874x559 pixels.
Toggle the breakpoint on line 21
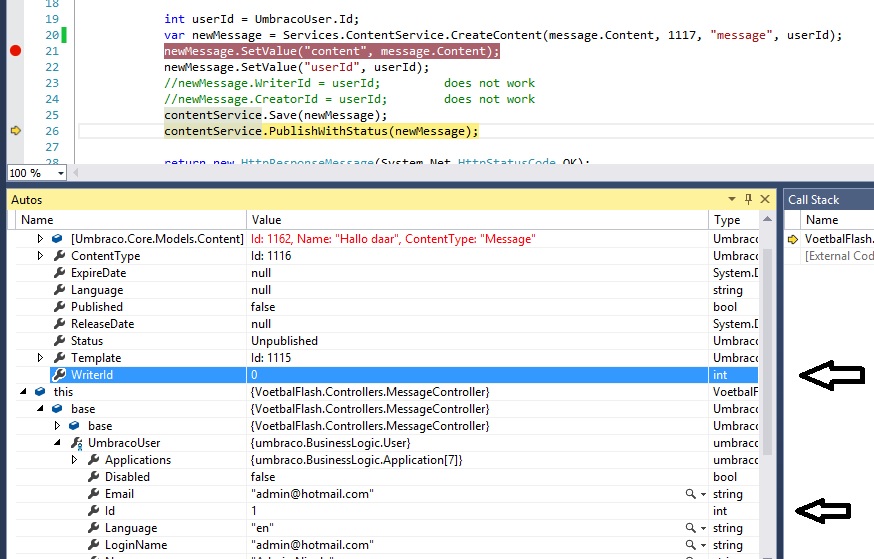coord(16,51)
